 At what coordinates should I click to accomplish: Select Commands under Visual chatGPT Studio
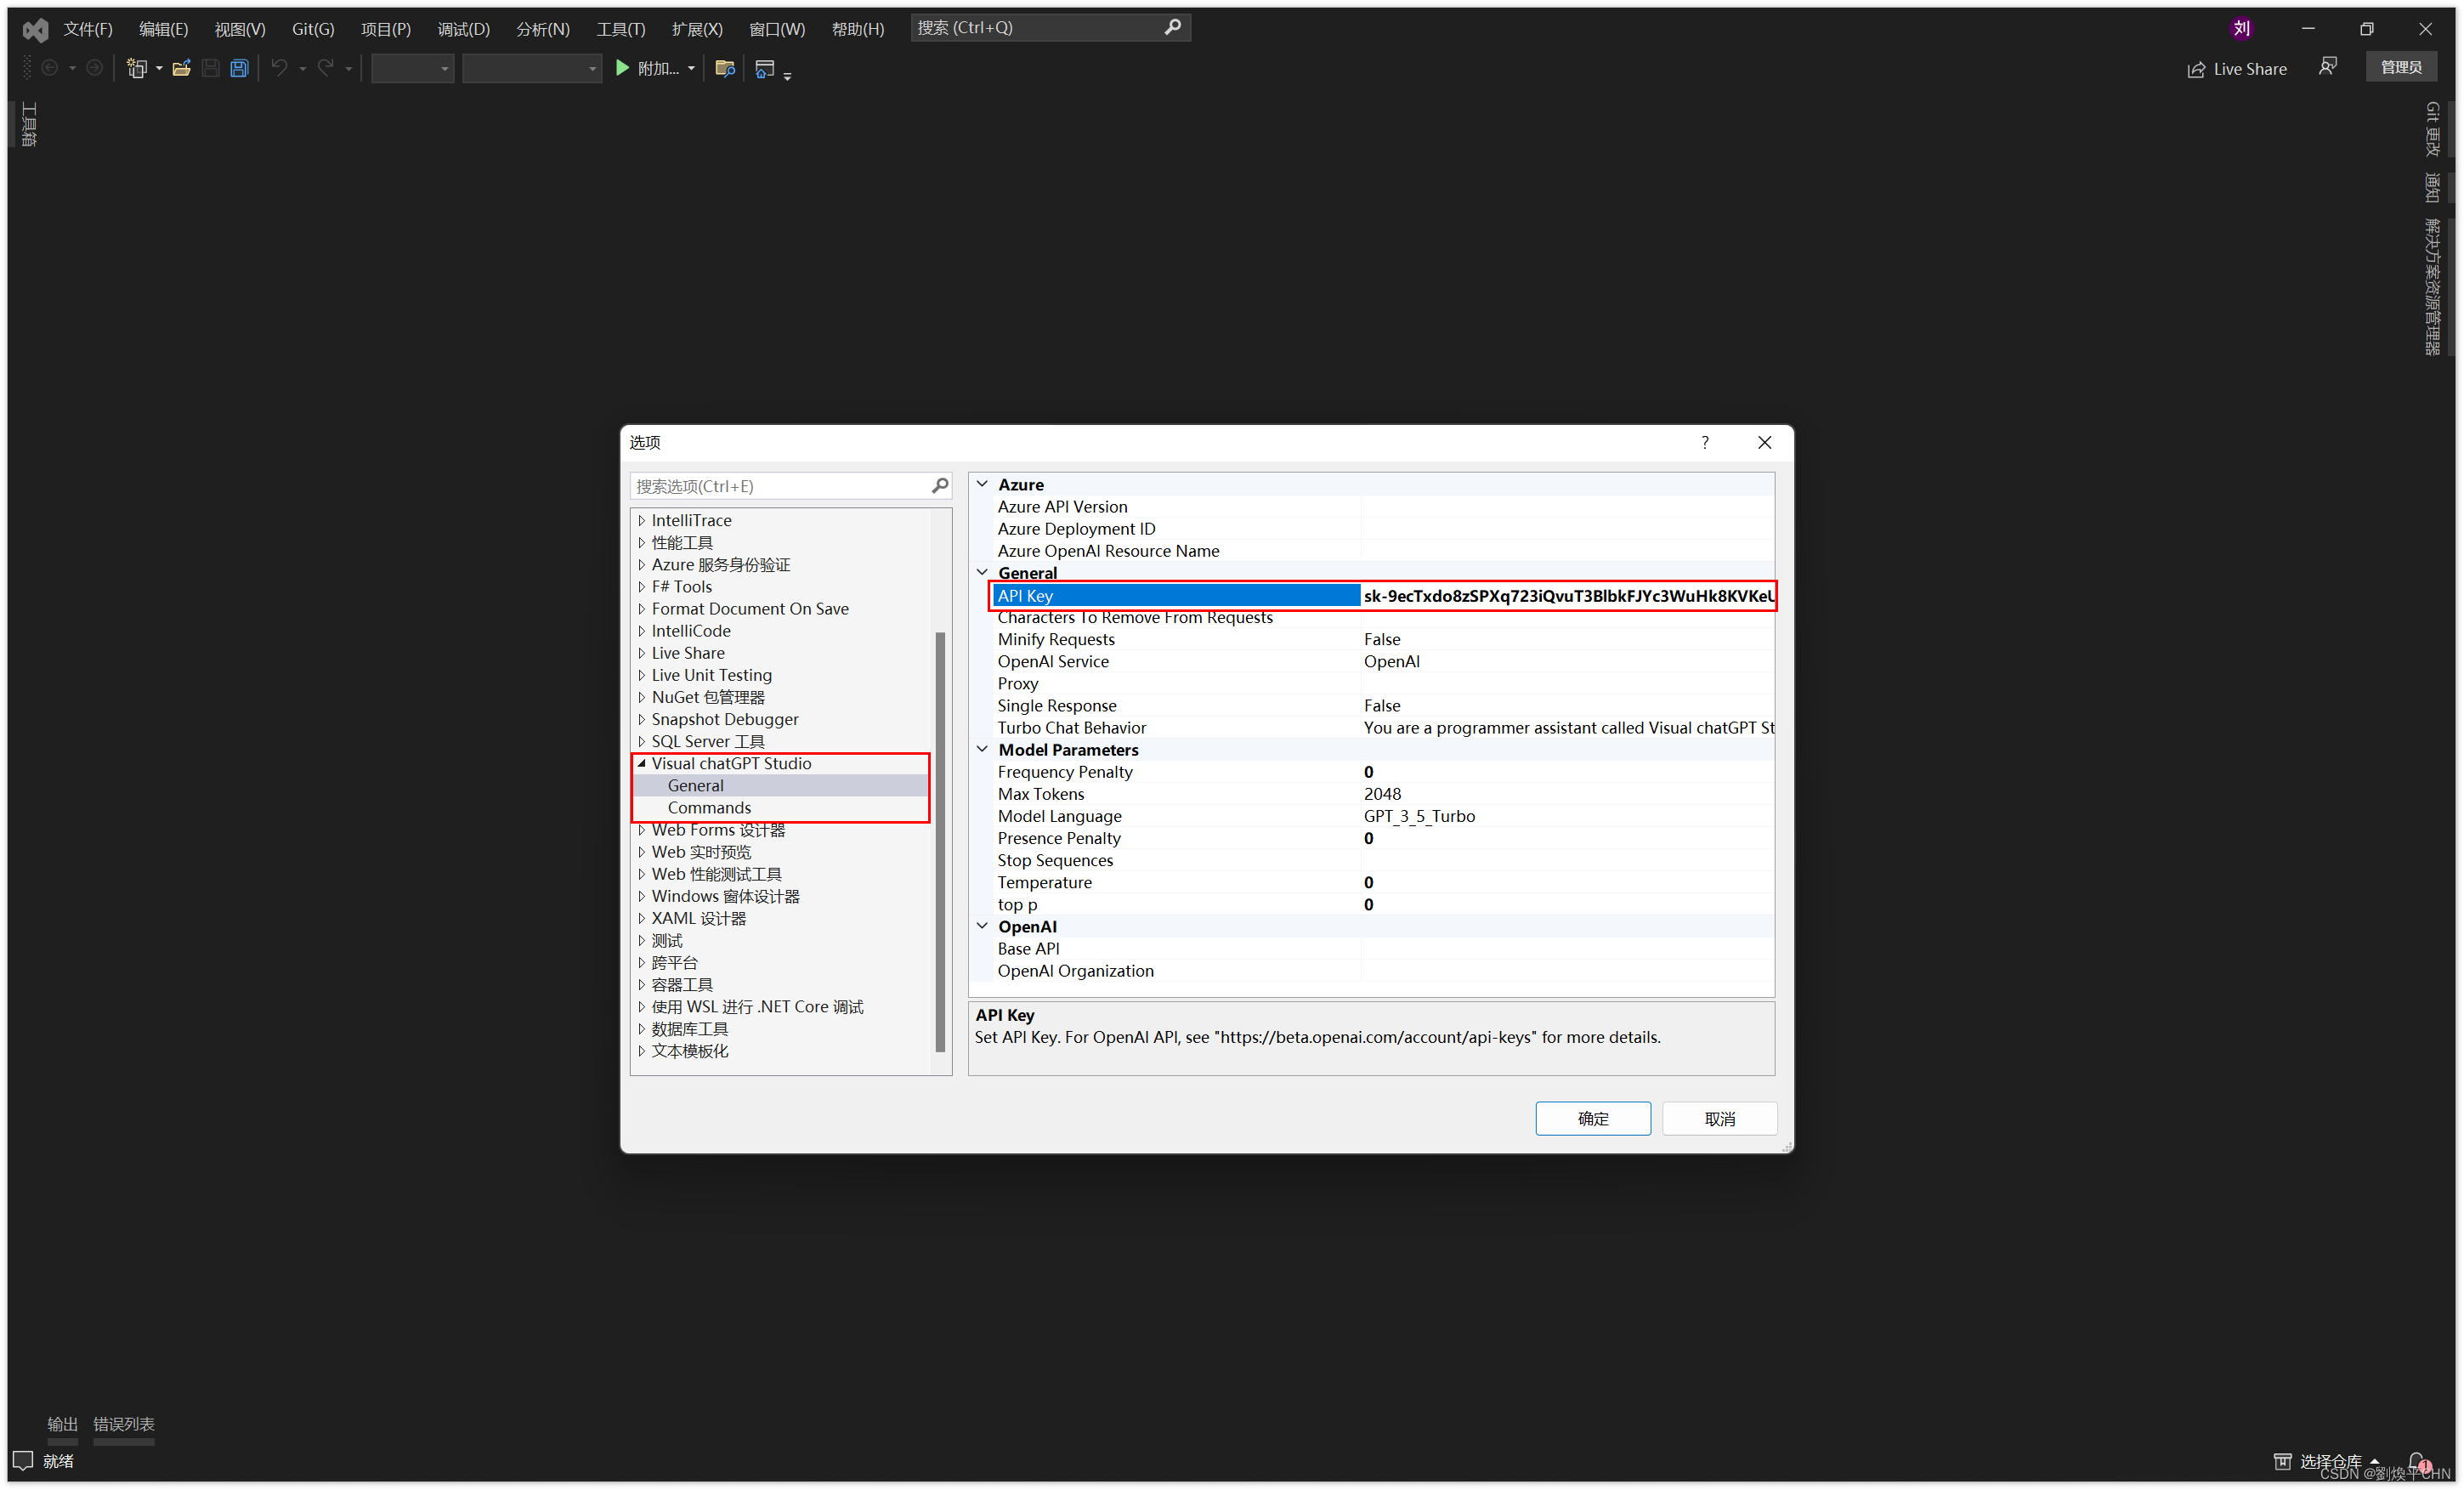pyautogui.click(x=709, y=807)
